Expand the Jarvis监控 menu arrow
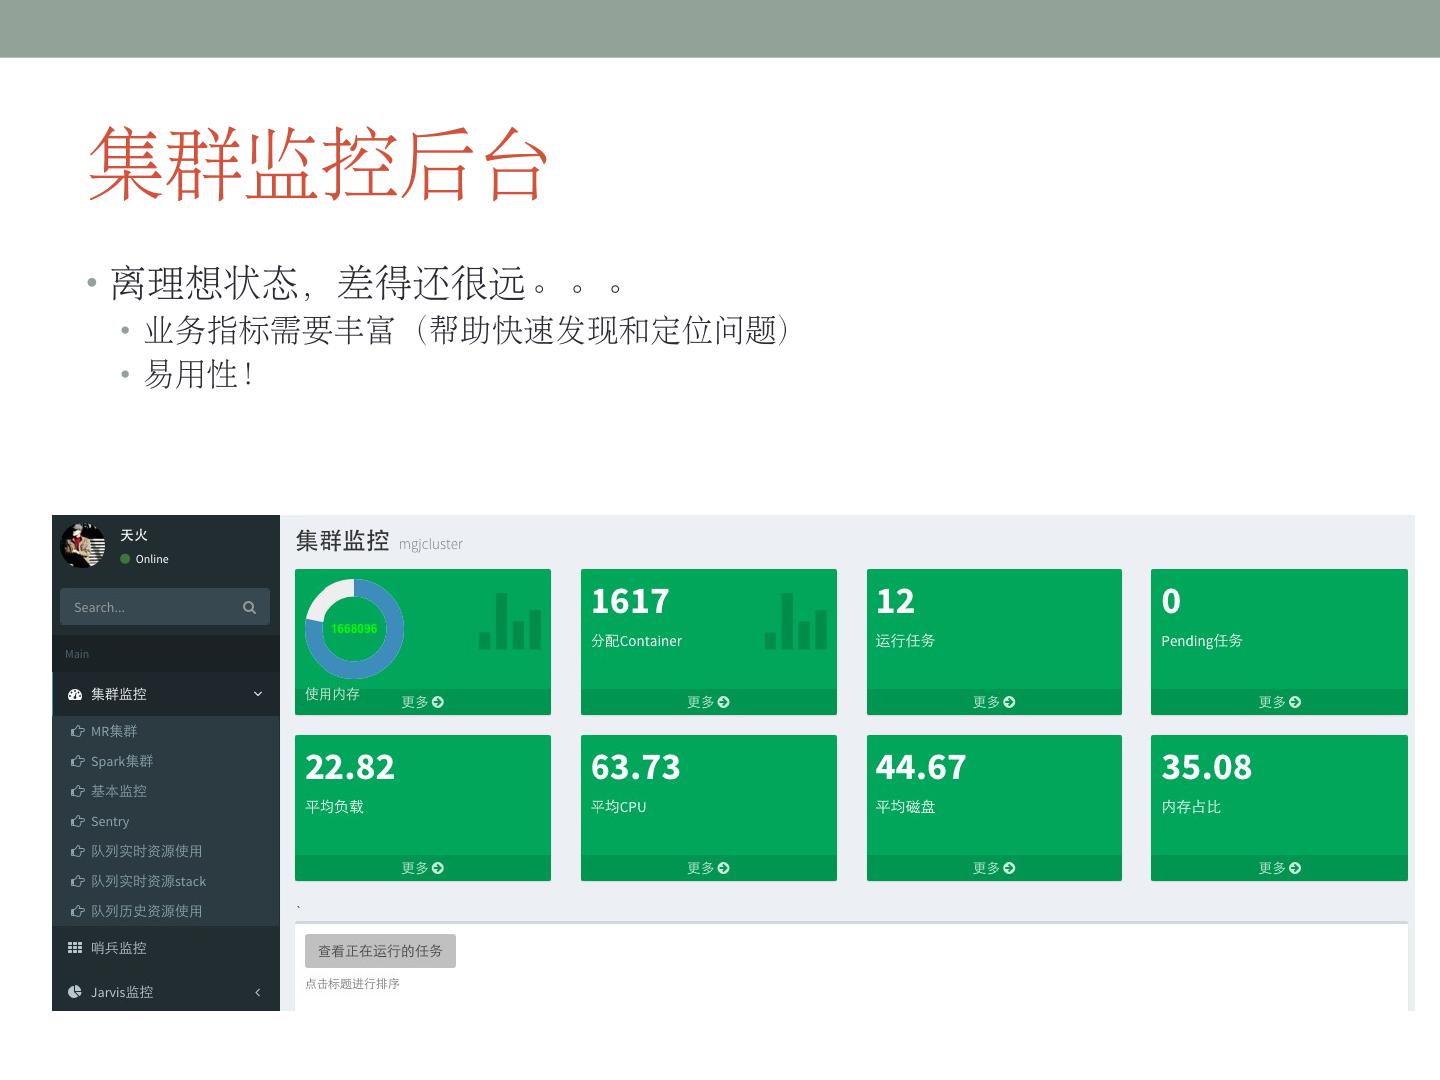 coord(258,992)
